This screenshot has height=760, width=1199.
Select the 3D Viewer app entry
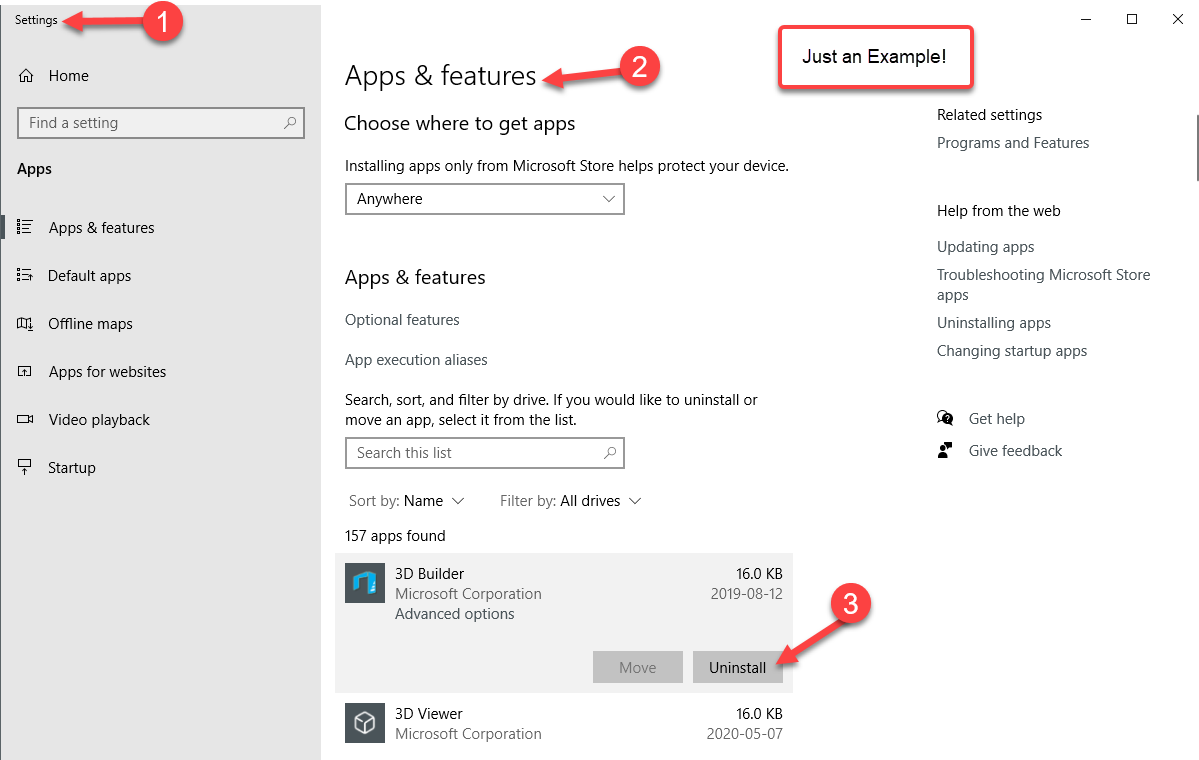pyautogui.click(x=564, y=723)
